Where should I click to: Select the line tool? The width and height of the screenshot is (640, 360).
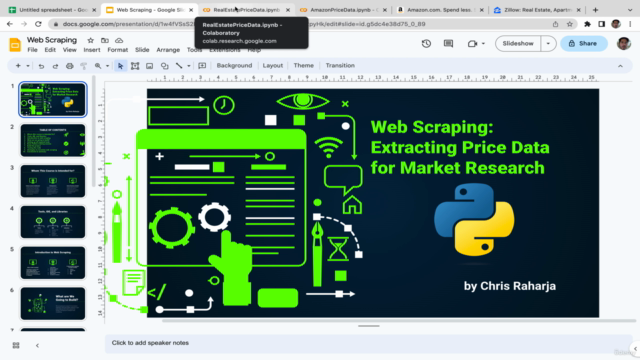point(179,66)
